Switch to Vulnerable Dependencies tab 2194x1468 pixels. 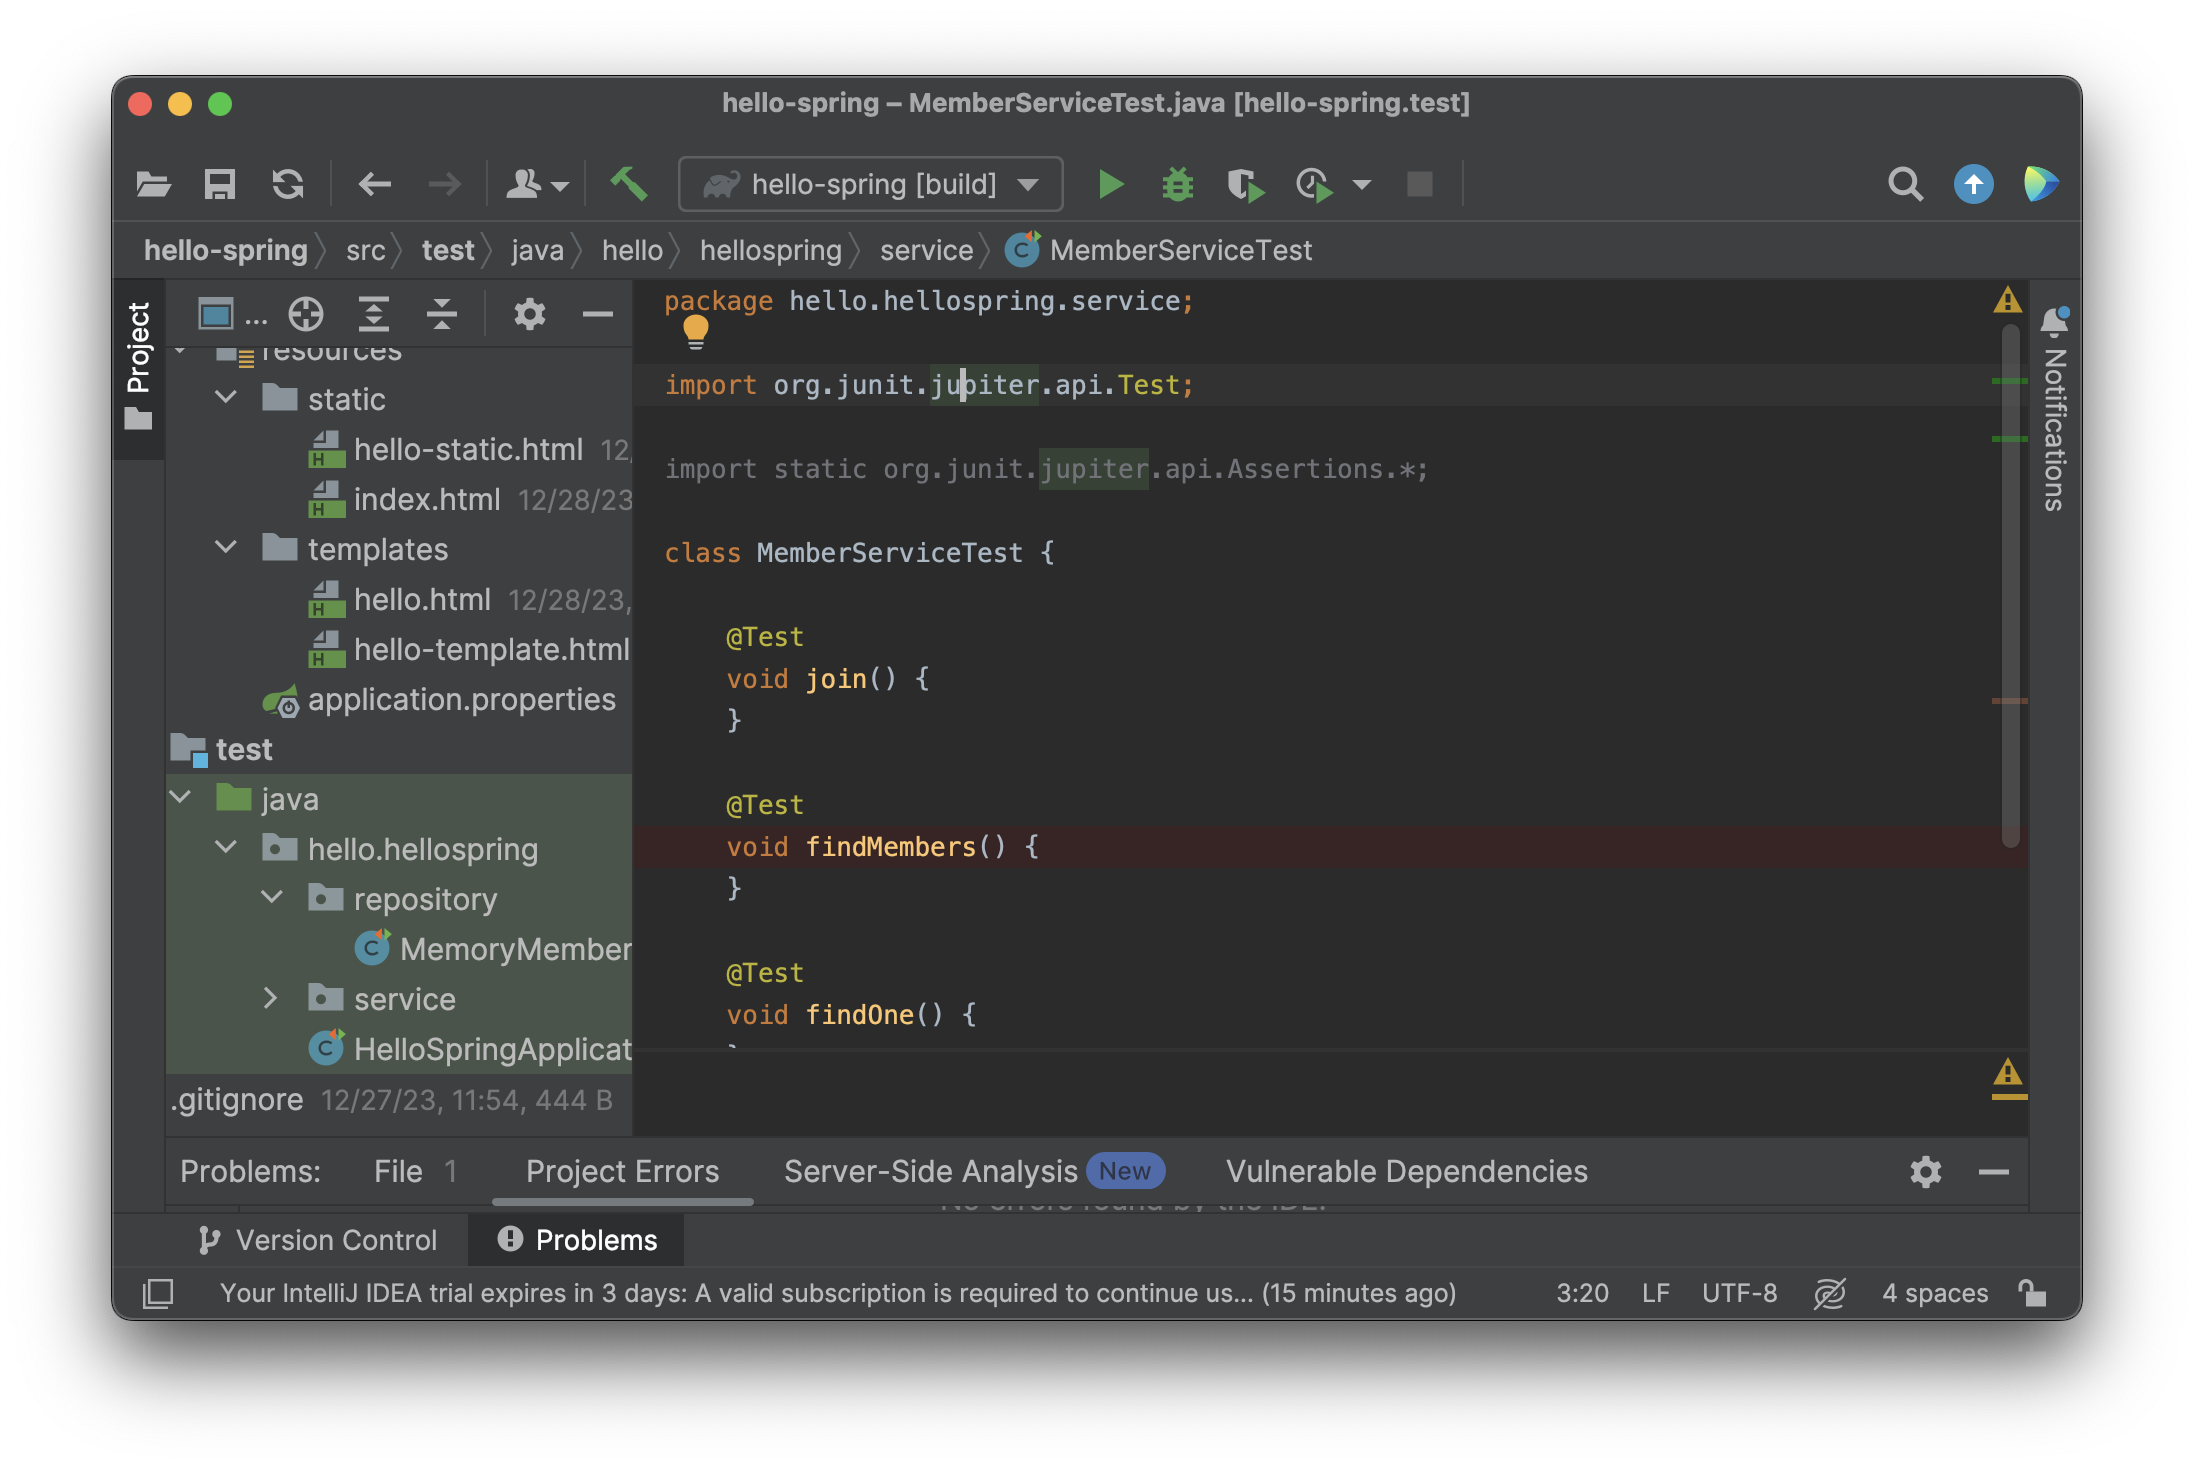[1406, 1171]
